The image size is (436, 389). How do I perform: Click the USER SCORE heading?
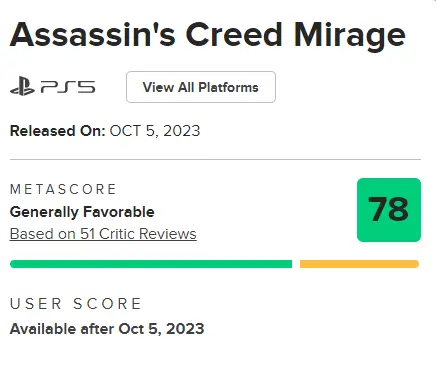76,304
